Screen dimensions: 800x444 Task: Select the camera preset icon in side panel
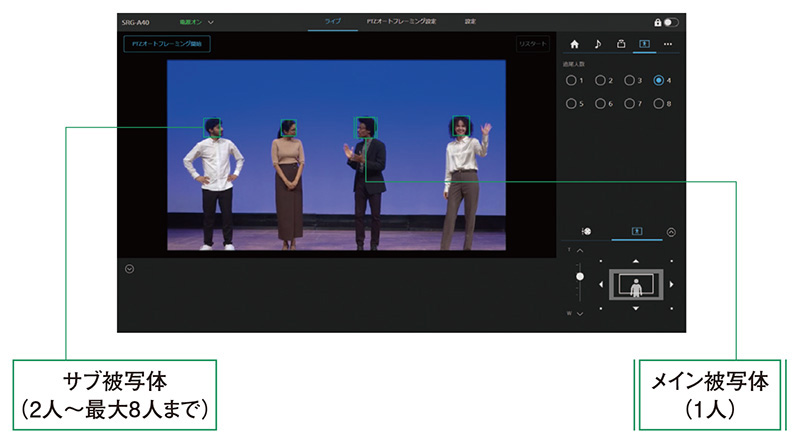point(620,44)
